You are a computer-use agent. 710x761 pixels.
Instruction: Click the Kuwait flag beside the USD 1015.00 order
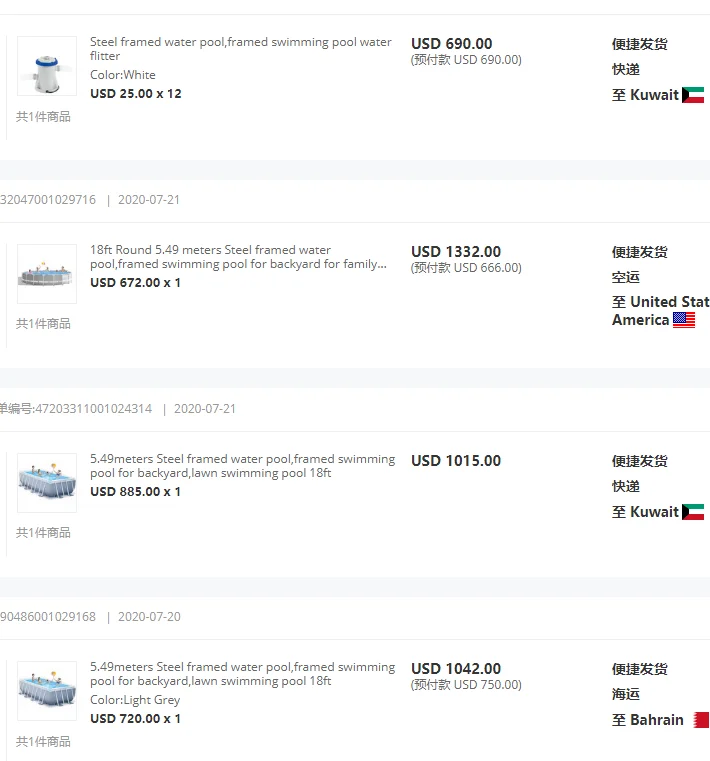(693, 512)
